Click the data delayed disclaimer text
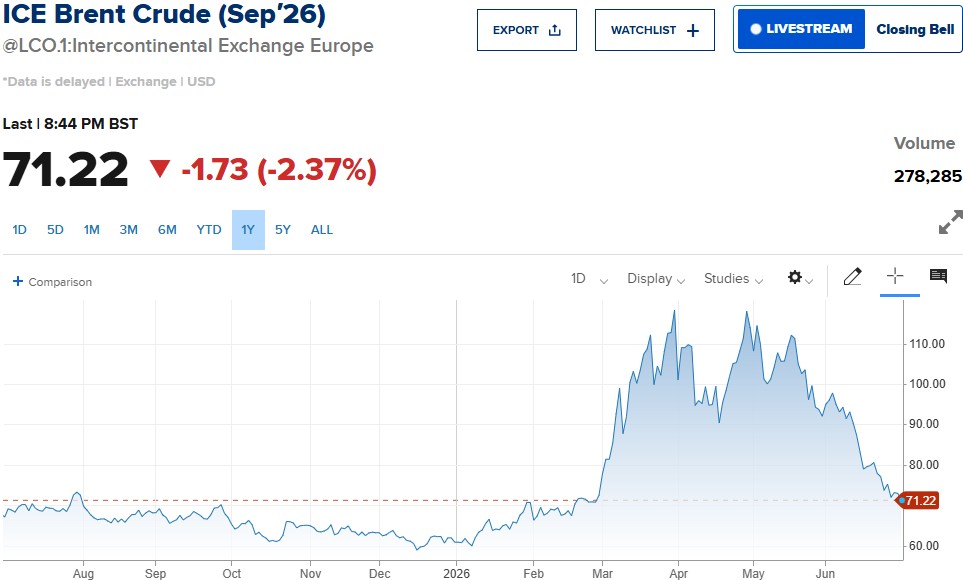This screenshot has width=963, height=580. pos(109,82)
